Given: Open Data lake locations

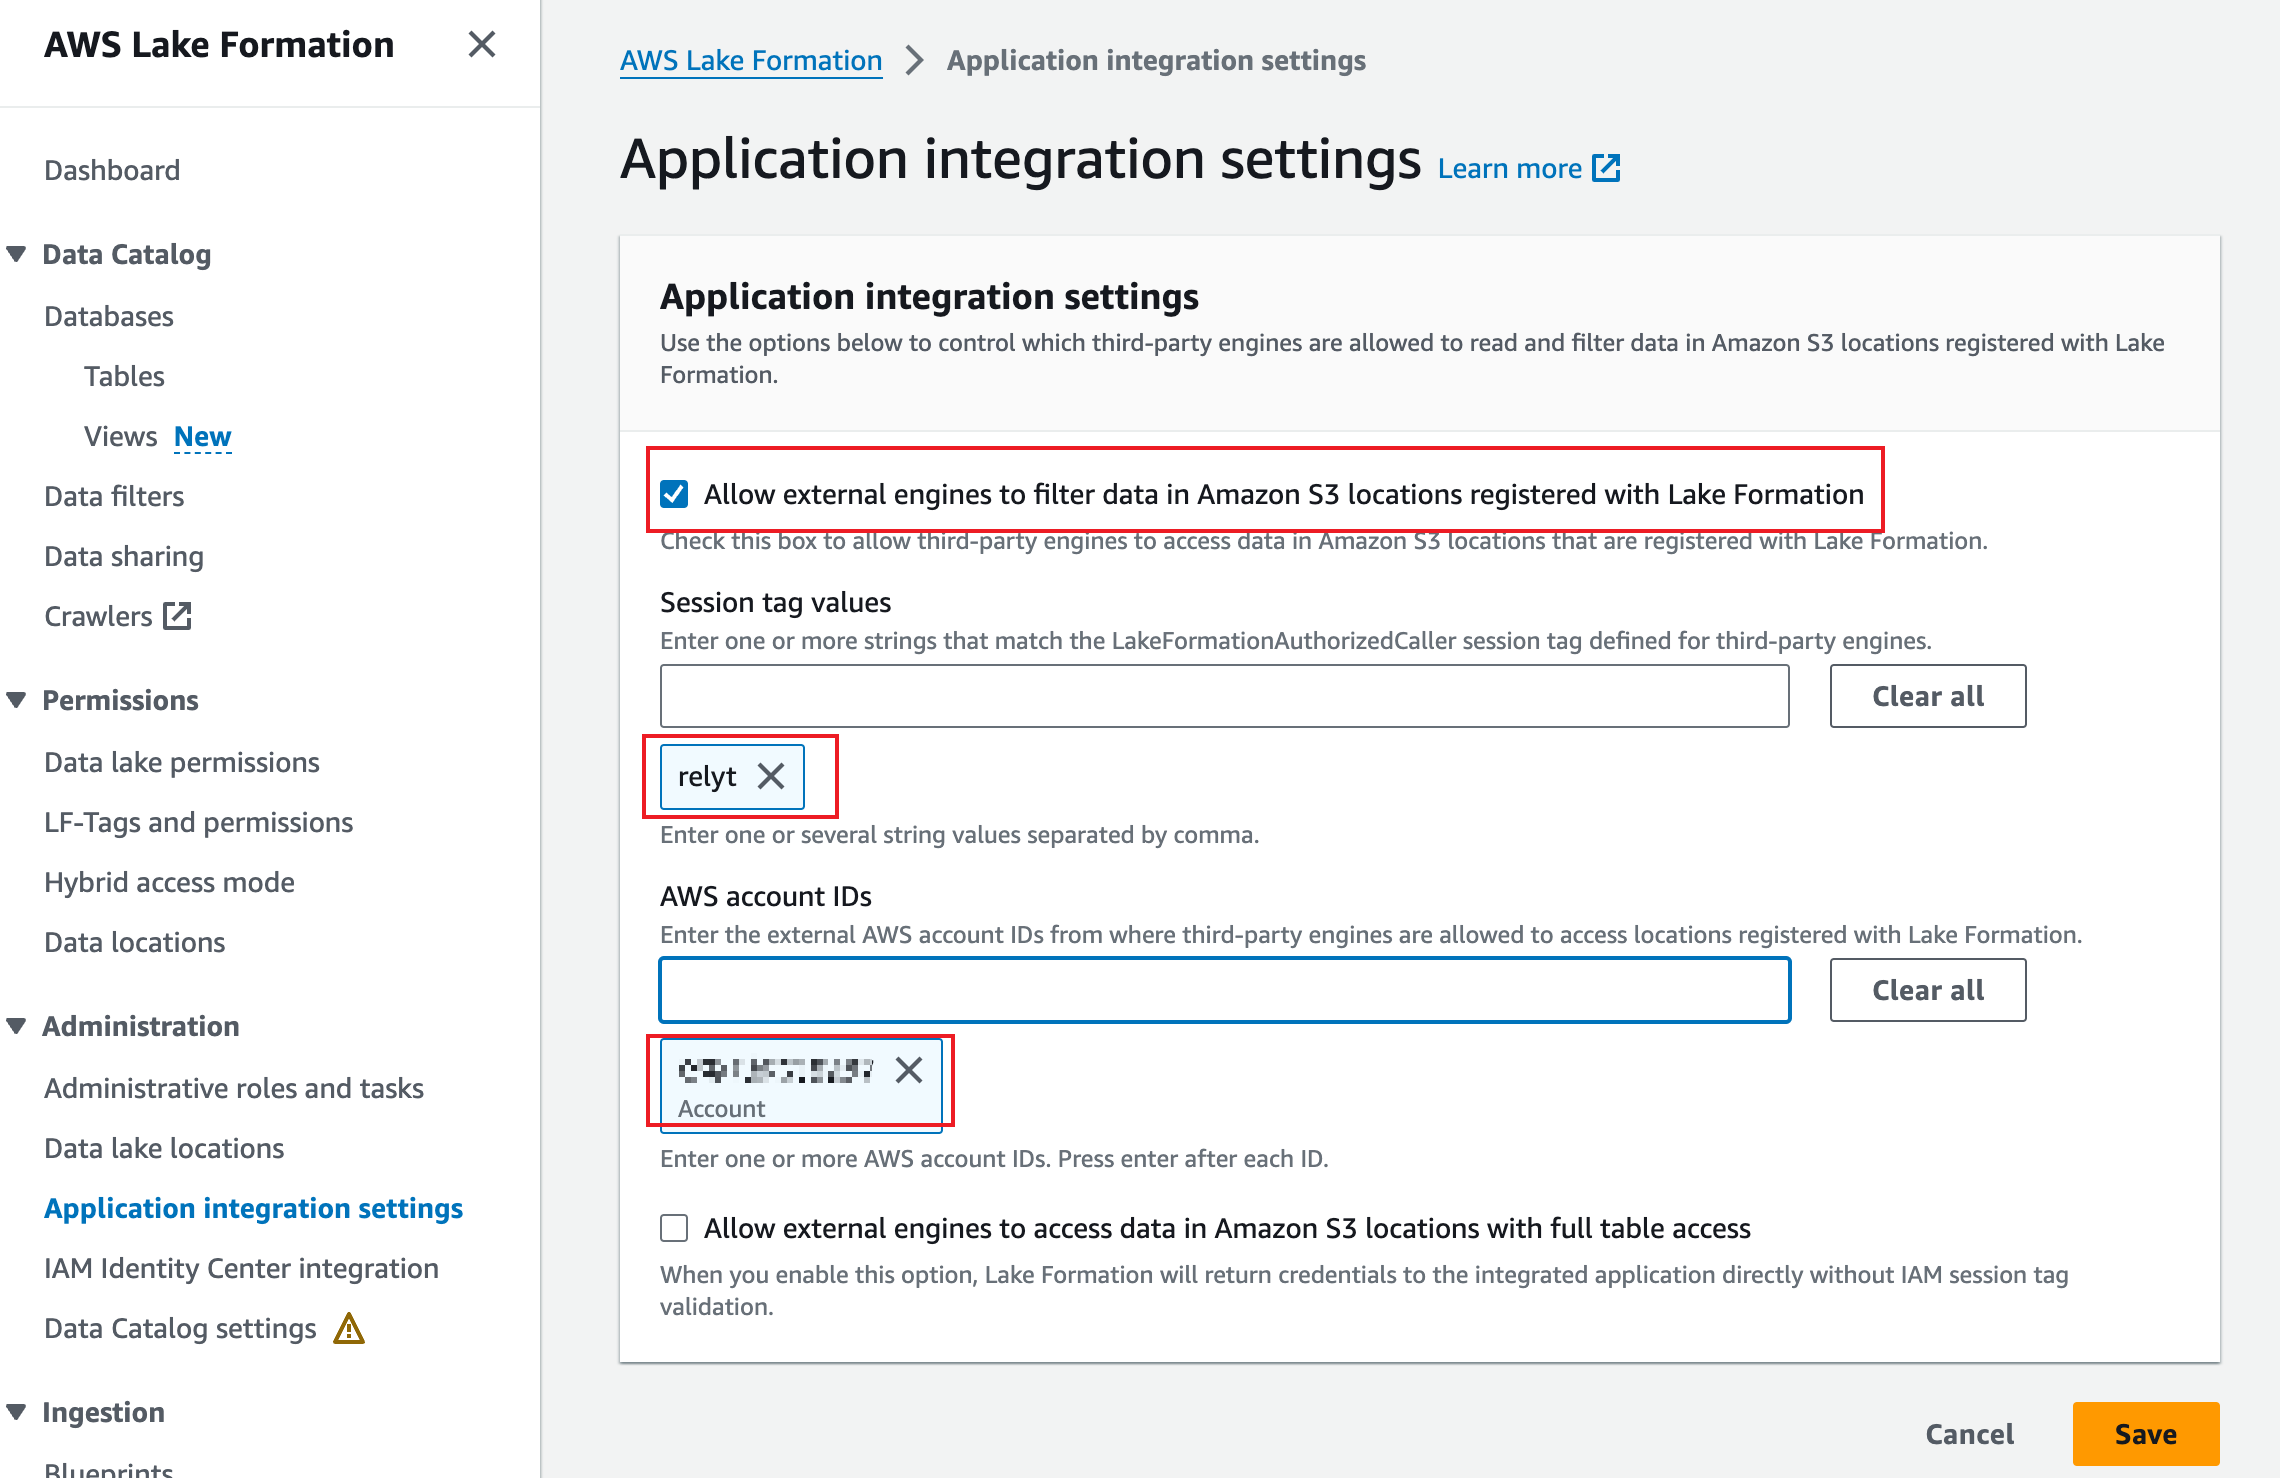Looking at the screenshot, I should click(x=164, y=1148).
